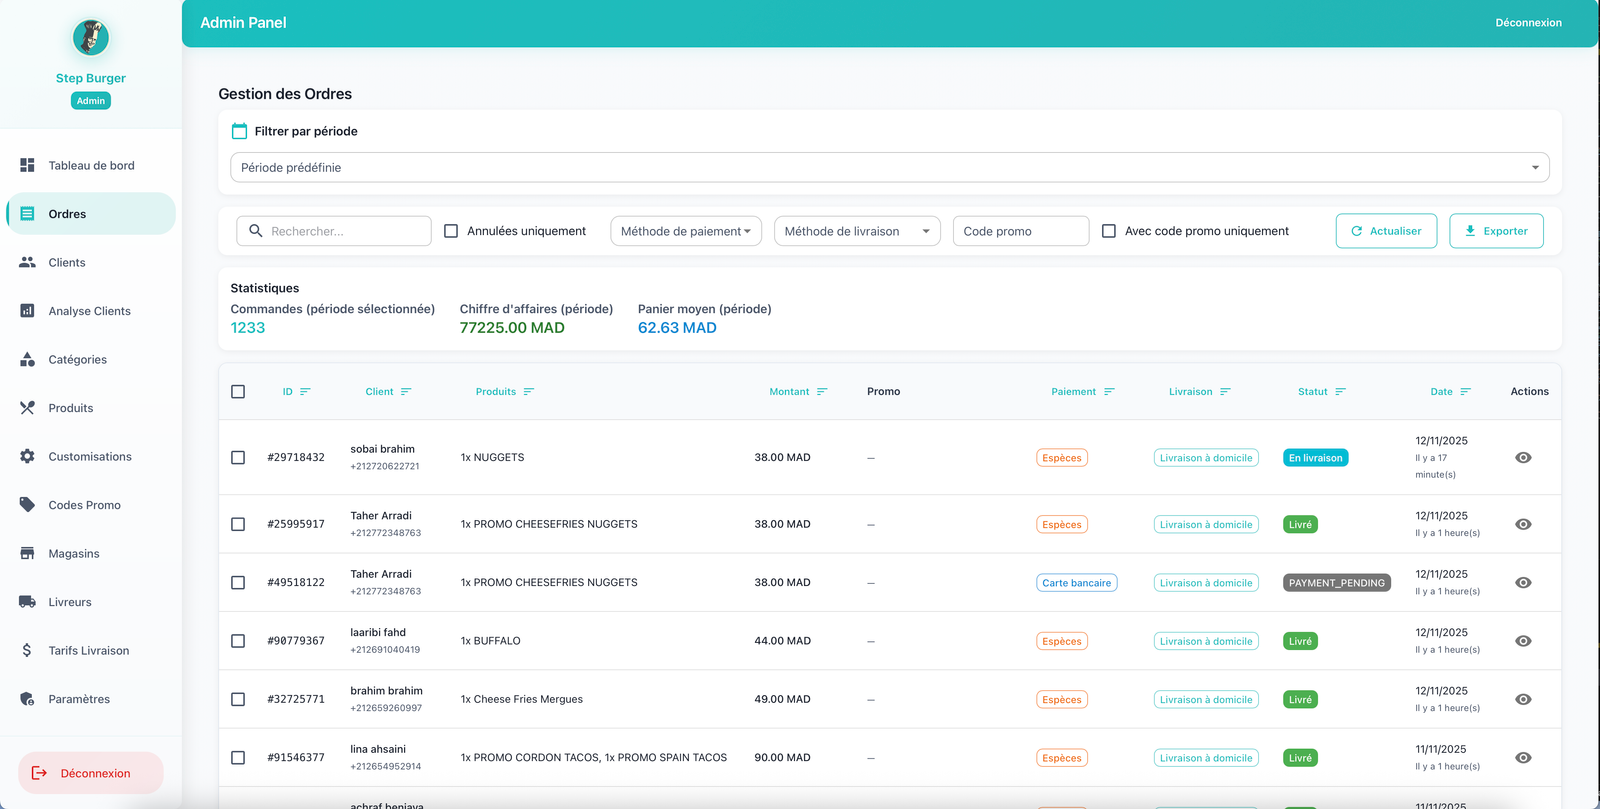Open Paramètres in sidebar
Image resolution: width=1600 pixels, height=809 pixels.
(x=91, y=699)
